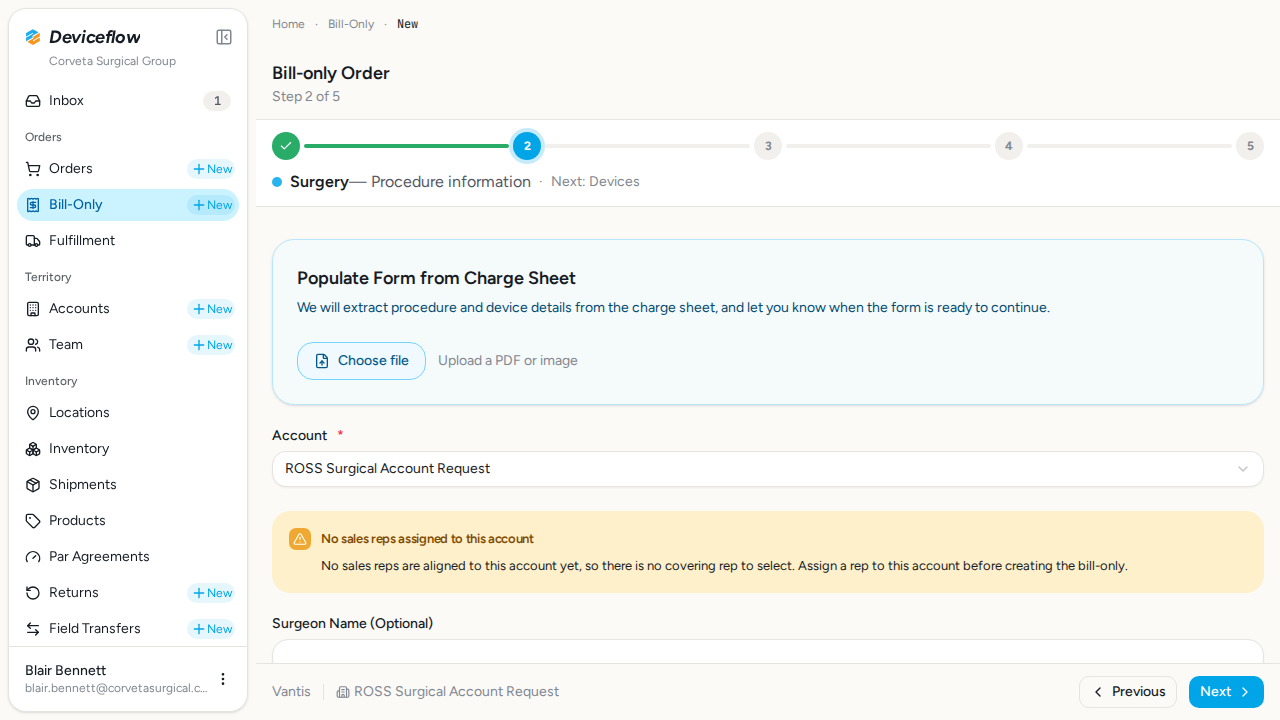
Task: Click the Products tag icon
Action: point(33,521)
